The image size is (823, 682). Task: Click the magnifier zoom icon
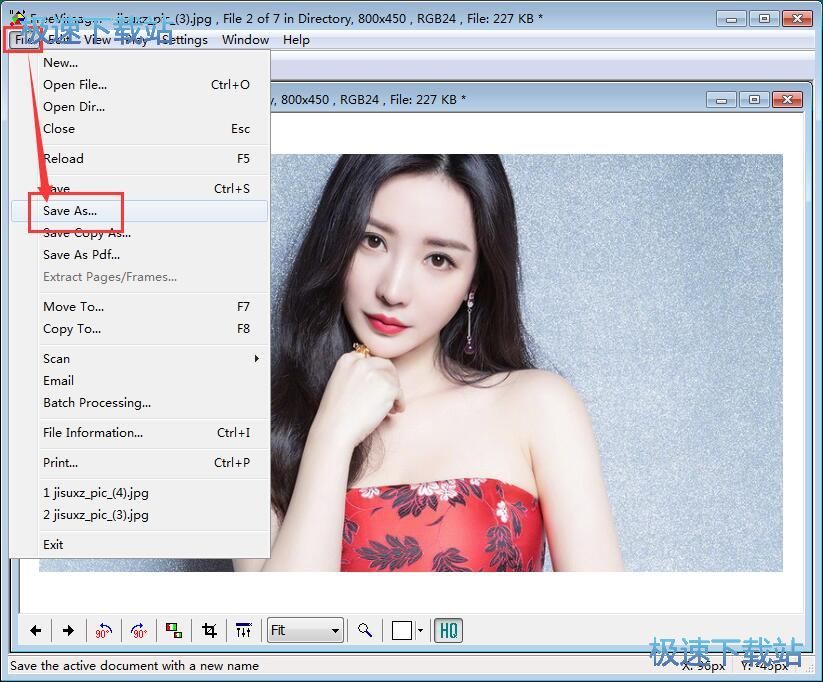[365, 630]
